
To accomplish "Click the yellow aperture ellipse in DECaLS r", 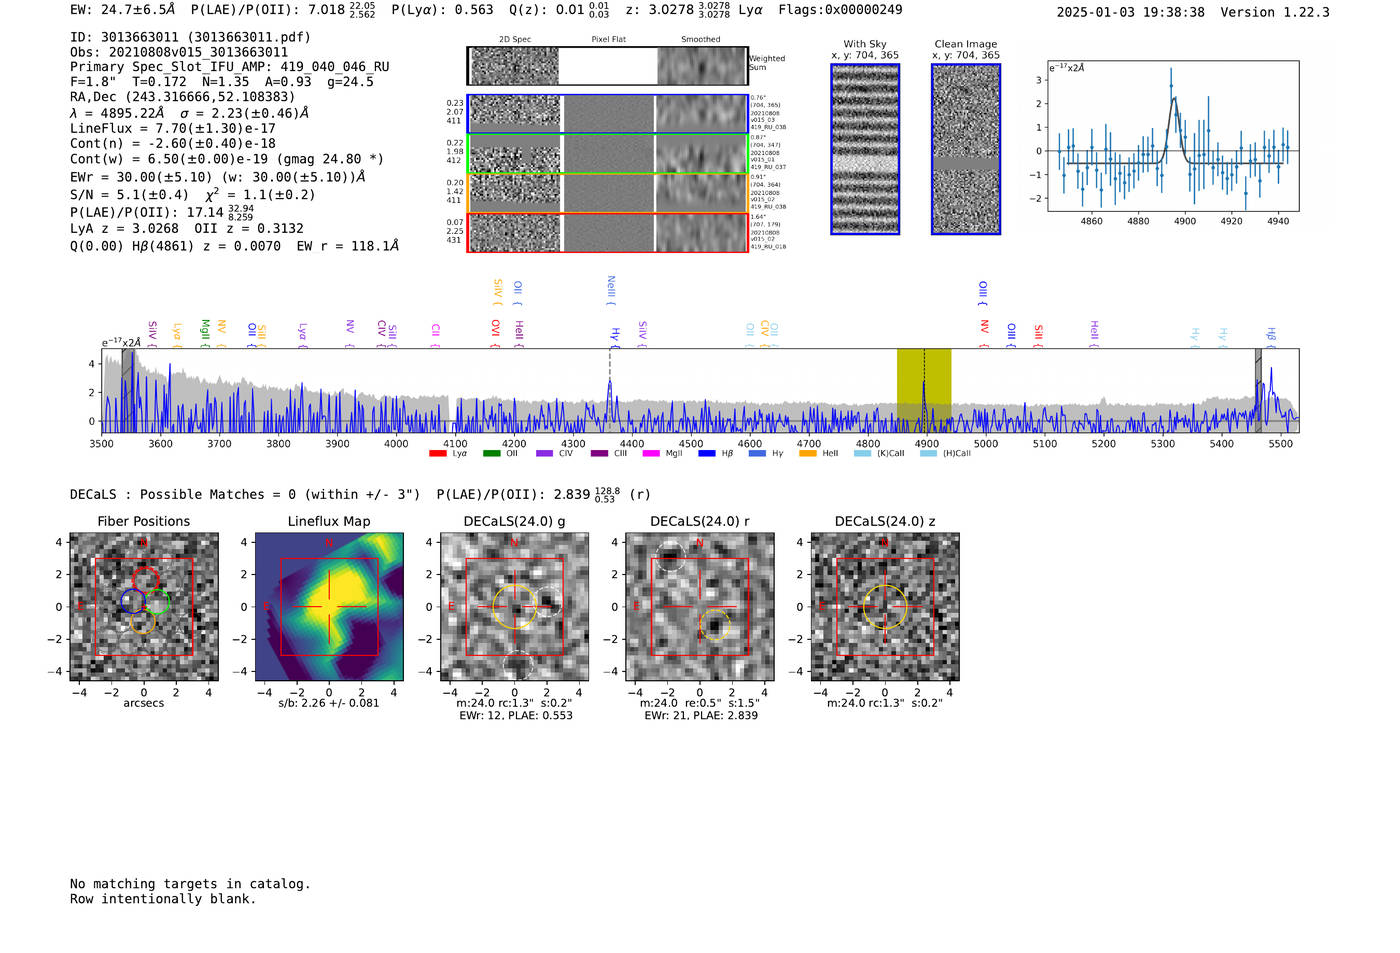I will pos(714,626).
